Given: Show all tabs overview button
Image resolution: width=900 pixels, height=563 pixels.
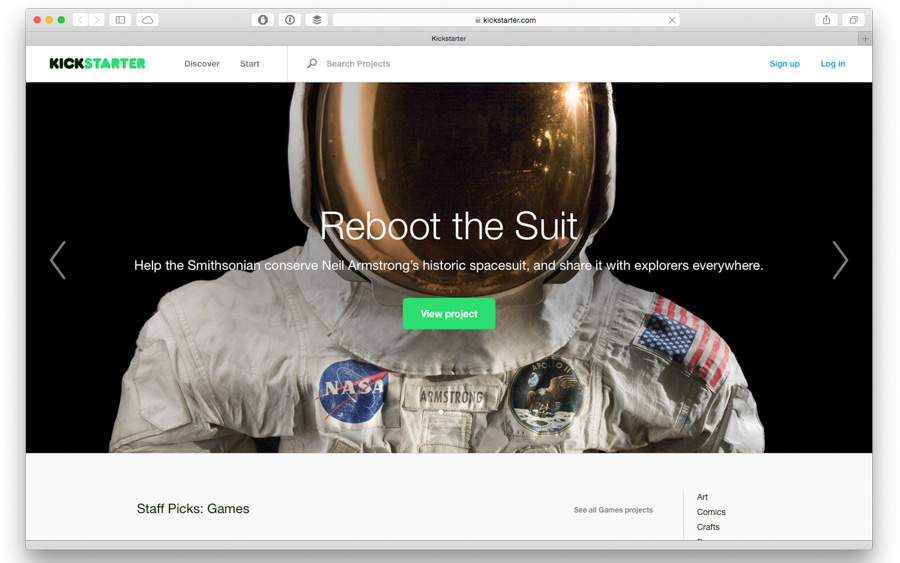Looking at the screenshot, I should 854,20.
